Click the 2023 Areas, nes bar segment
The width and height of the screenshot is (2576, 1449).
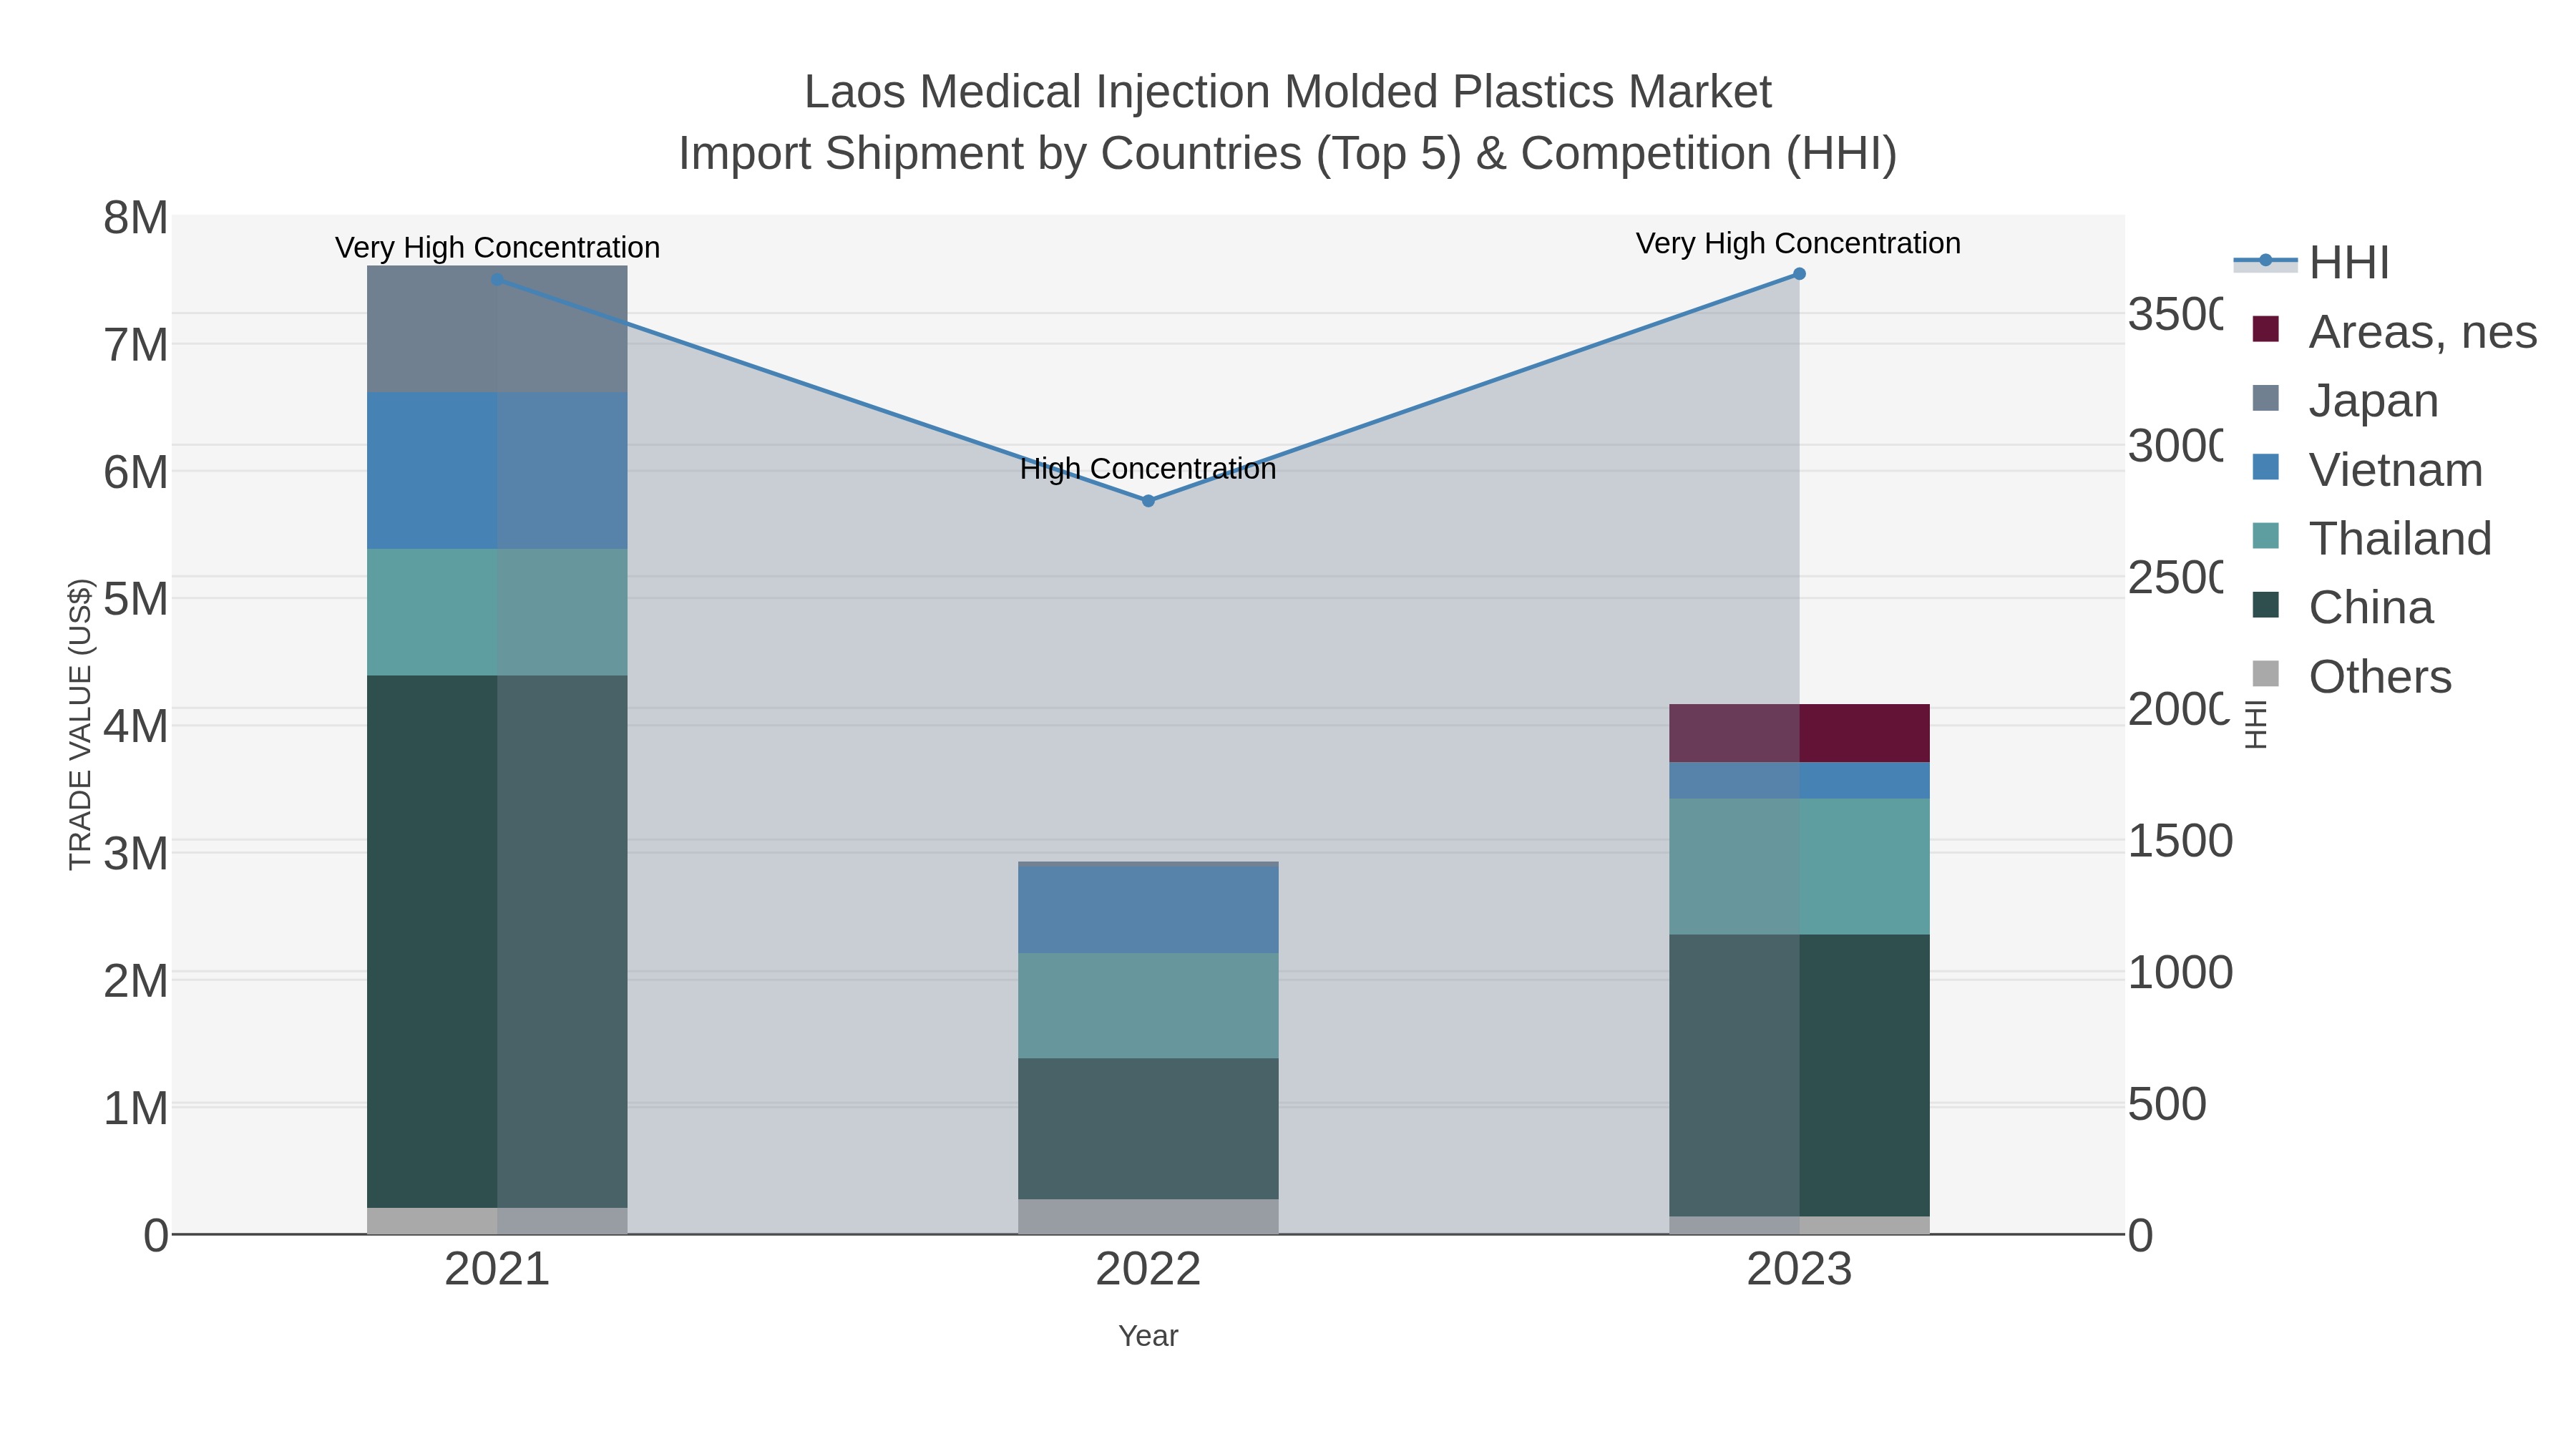1799,734
